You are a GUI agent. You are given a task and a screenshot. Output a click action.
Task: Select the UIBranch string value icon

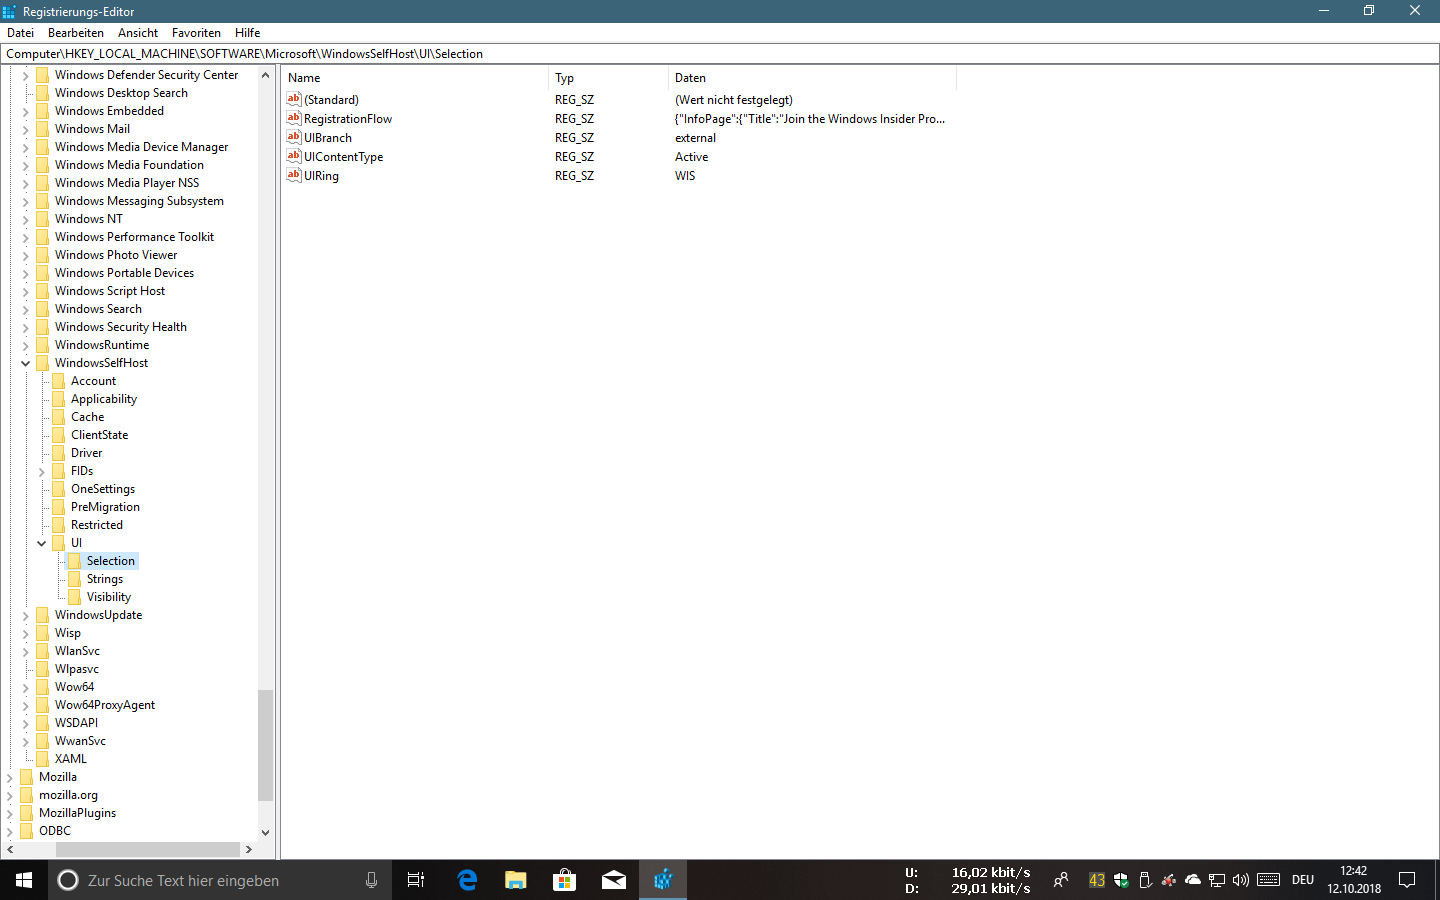click(294, 137)
